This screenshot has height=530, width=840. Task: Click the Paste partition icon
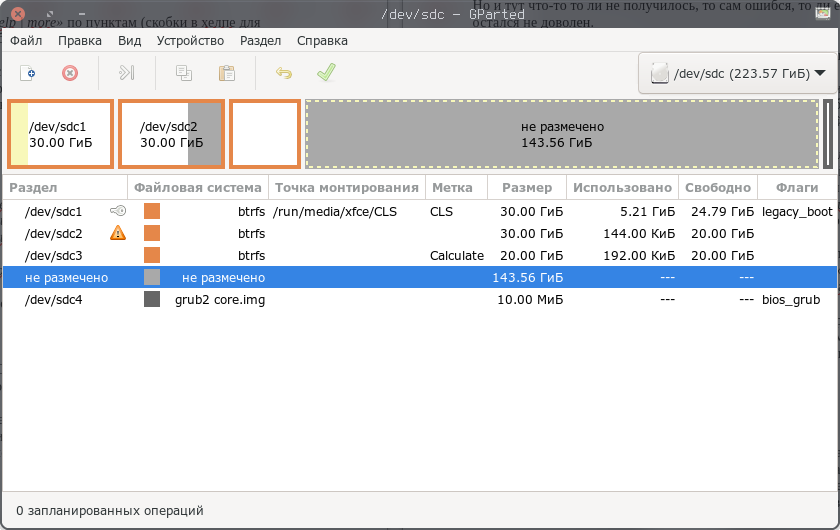pyautogui.click(x=227, y=73)
